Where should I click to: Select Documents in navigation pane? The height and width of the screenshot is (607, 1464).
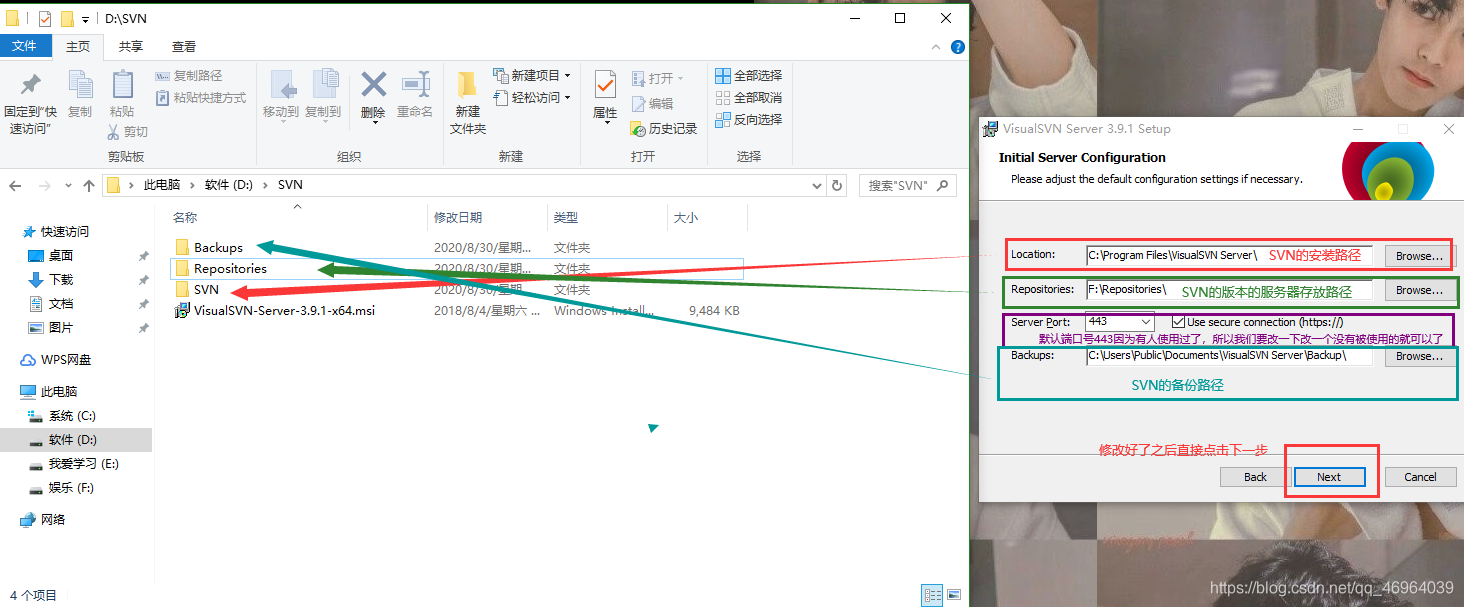point(61,303)
